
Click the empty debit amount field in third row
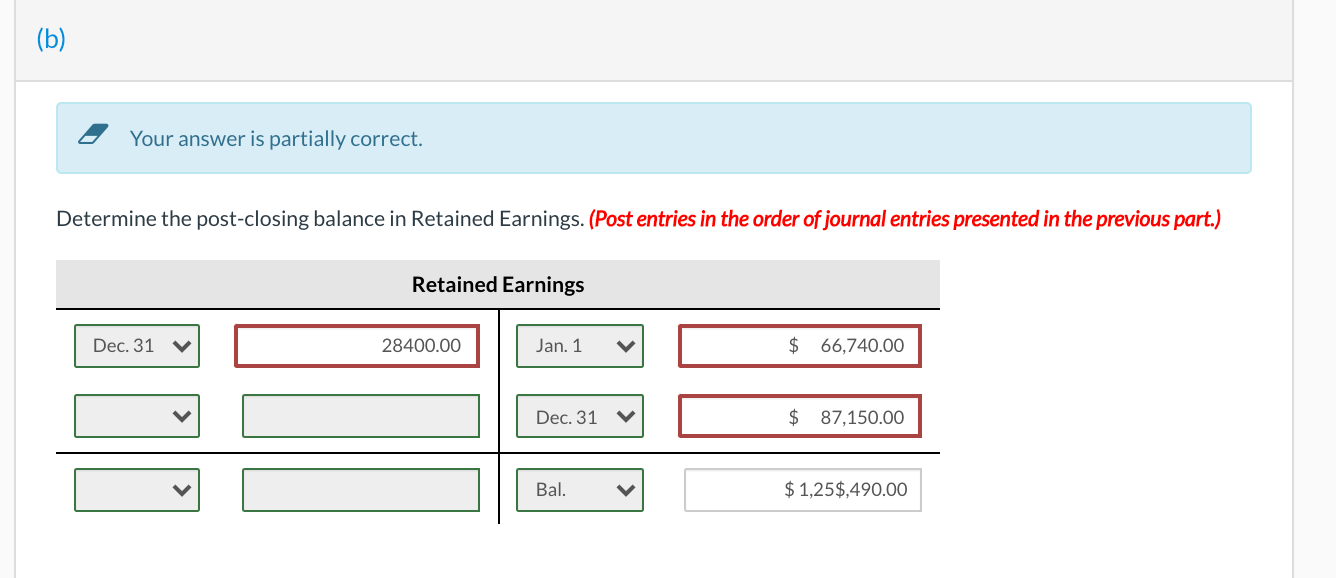tap(360, 489)
